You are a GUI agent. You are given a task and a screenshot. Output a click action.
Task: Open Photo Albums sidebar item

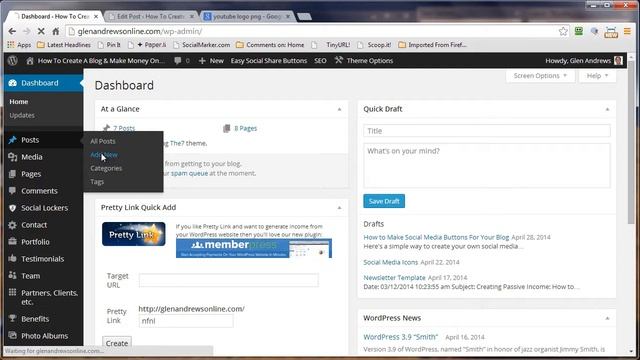coord(44,336)
